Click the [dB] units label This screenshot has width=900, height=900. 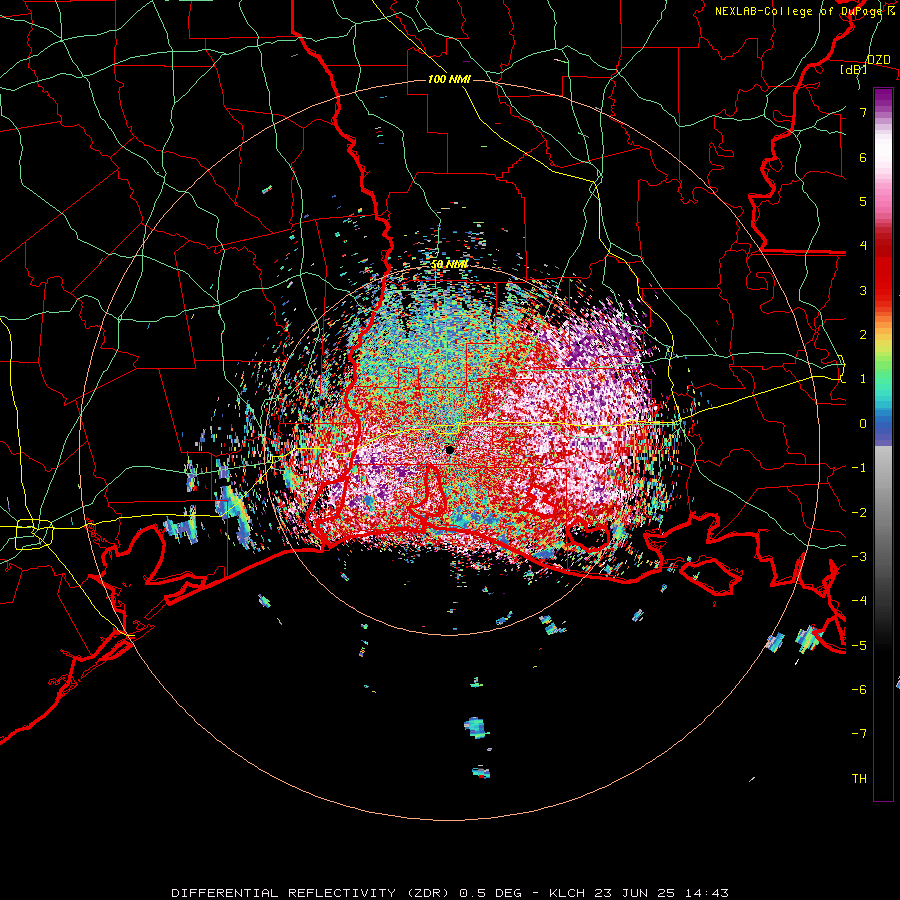tap(854, 69)
